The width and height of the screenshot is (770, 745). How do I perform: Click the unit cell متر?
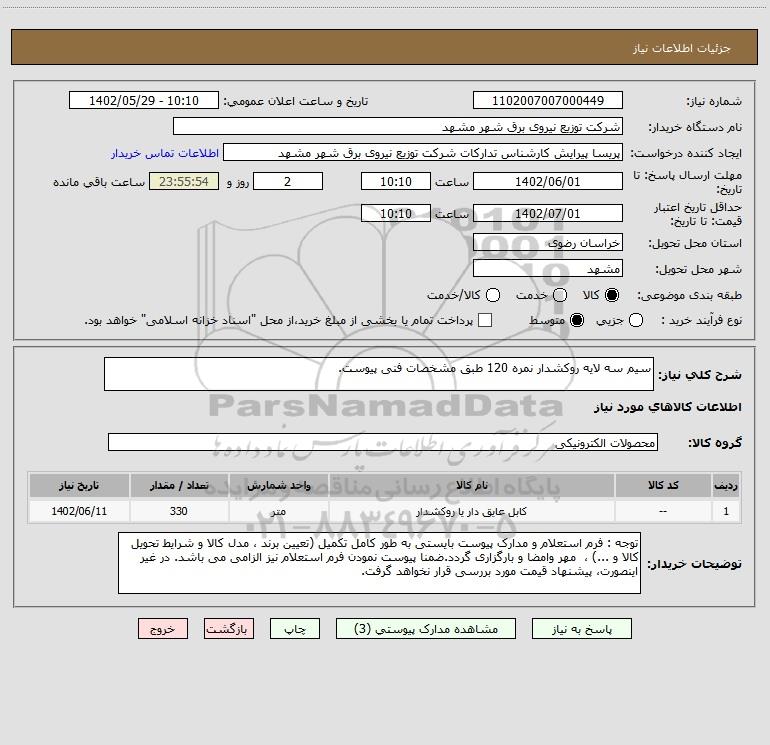(x=278, y=512)
